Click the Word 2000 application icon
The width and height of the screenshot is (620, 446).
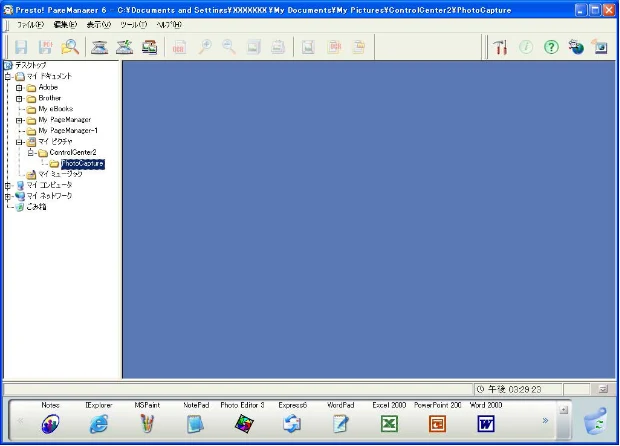click(x=486, y=424)
